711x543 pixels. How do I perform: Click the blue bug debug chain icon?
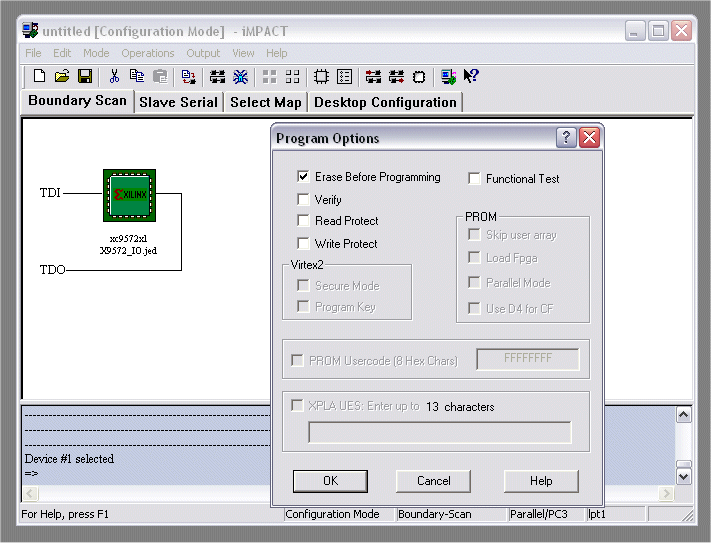coord(240,77)
